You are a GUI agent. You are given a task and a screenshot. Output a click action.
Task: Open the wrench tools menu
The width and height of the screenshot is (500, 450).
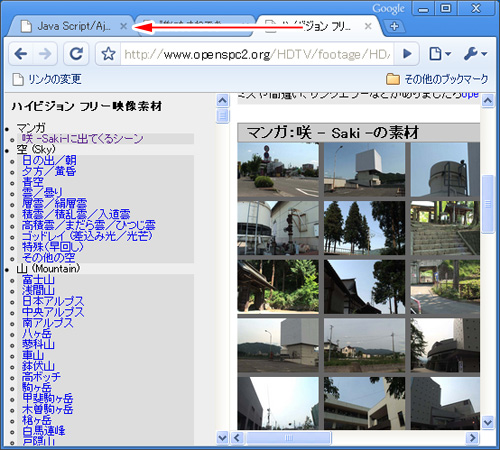point(476,54)
